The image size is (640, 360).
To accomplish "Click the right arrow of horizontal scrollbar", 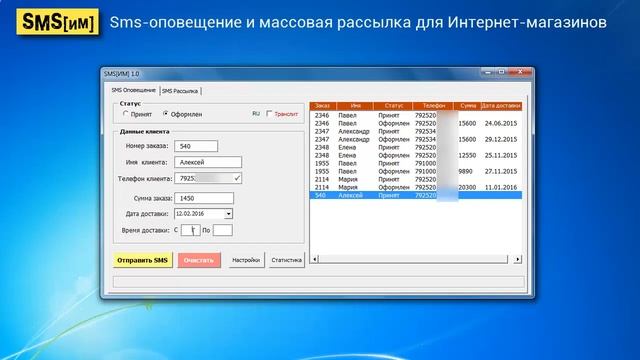I will pos(518,259).
